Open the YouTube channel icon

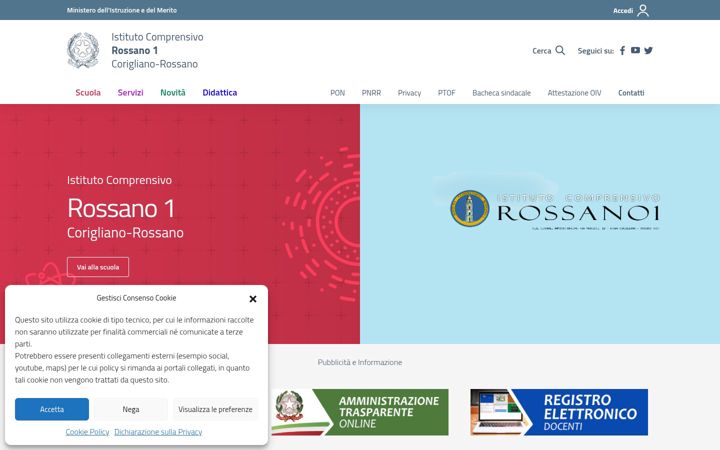coord(635,50)
